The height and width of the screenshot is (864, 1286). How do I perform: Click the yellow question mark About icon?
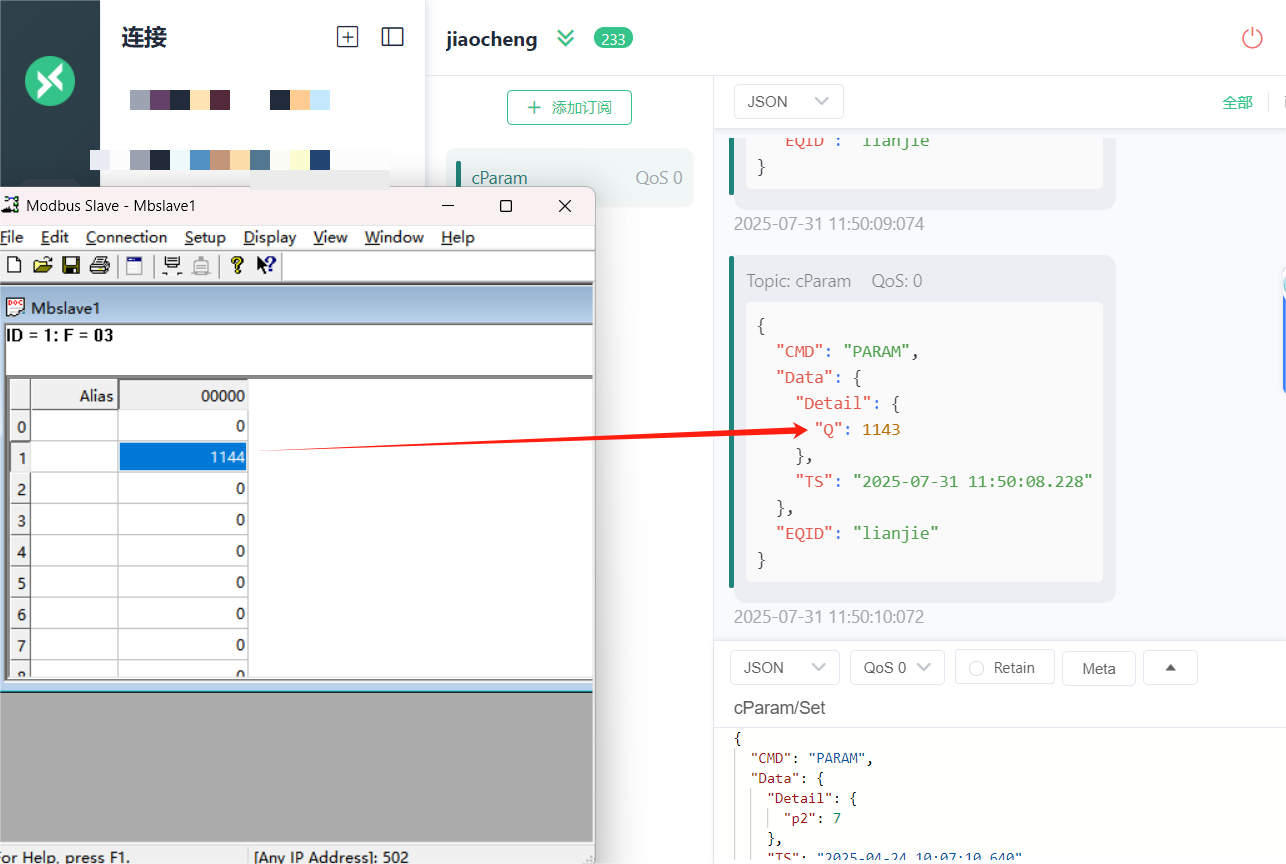coord(237,265)
